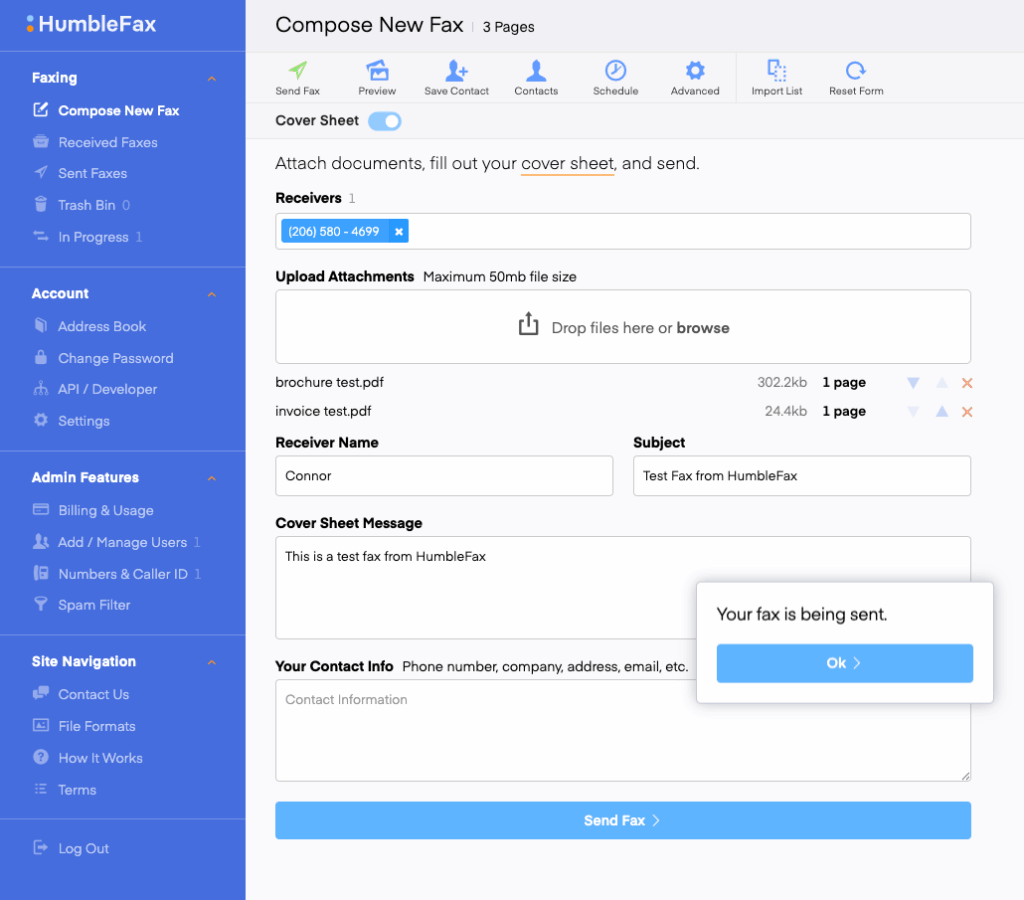This screenshot has height=900, width=1024.
Task: Click the Reset Form icon
Action: coord(855,72)
